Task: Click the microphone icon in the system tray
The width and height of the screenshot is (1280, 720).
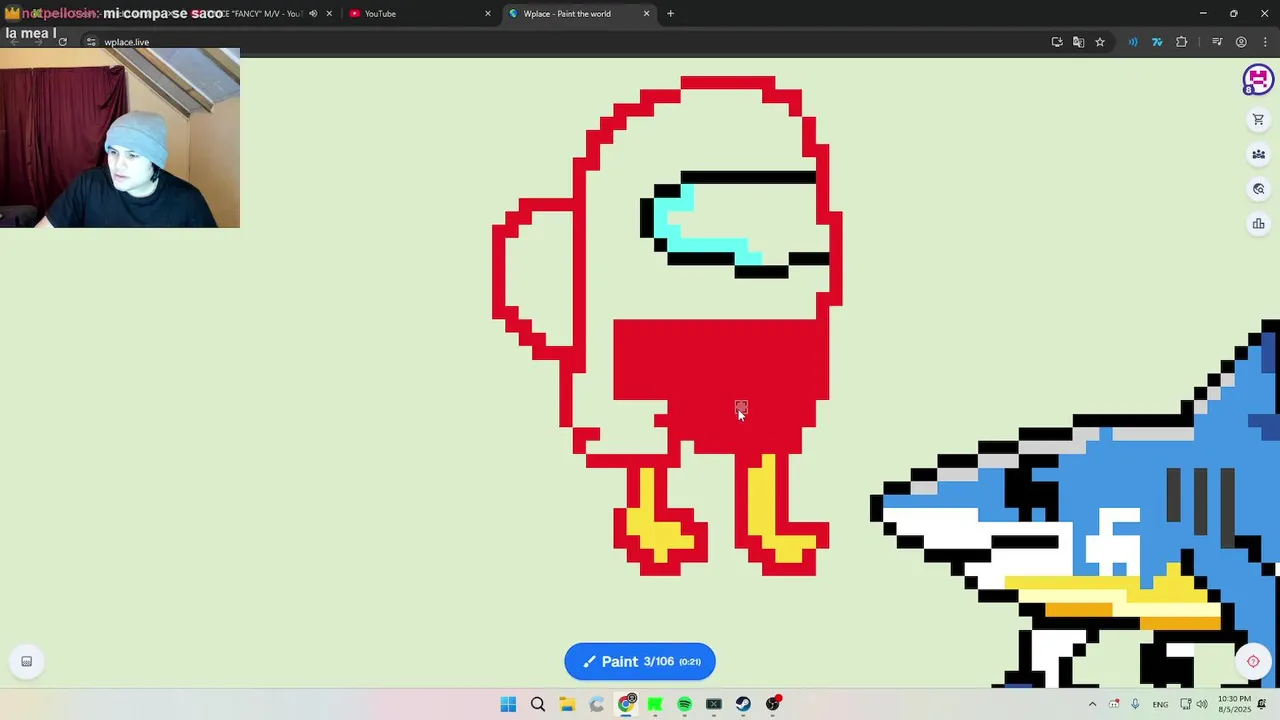Action: point(1135,704)
